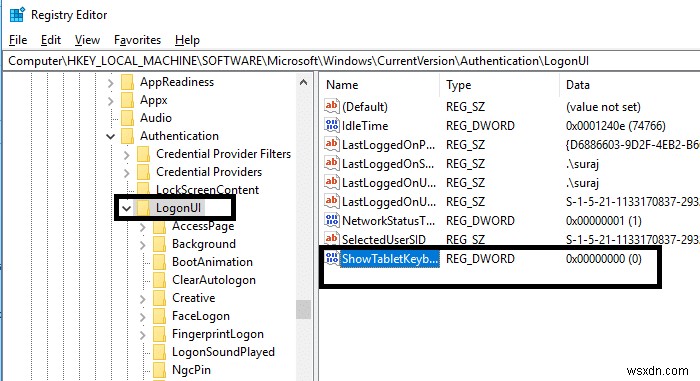Open the Edit menu
The width and height of the screenshot is (700, 381).
[x=50, y=40]
